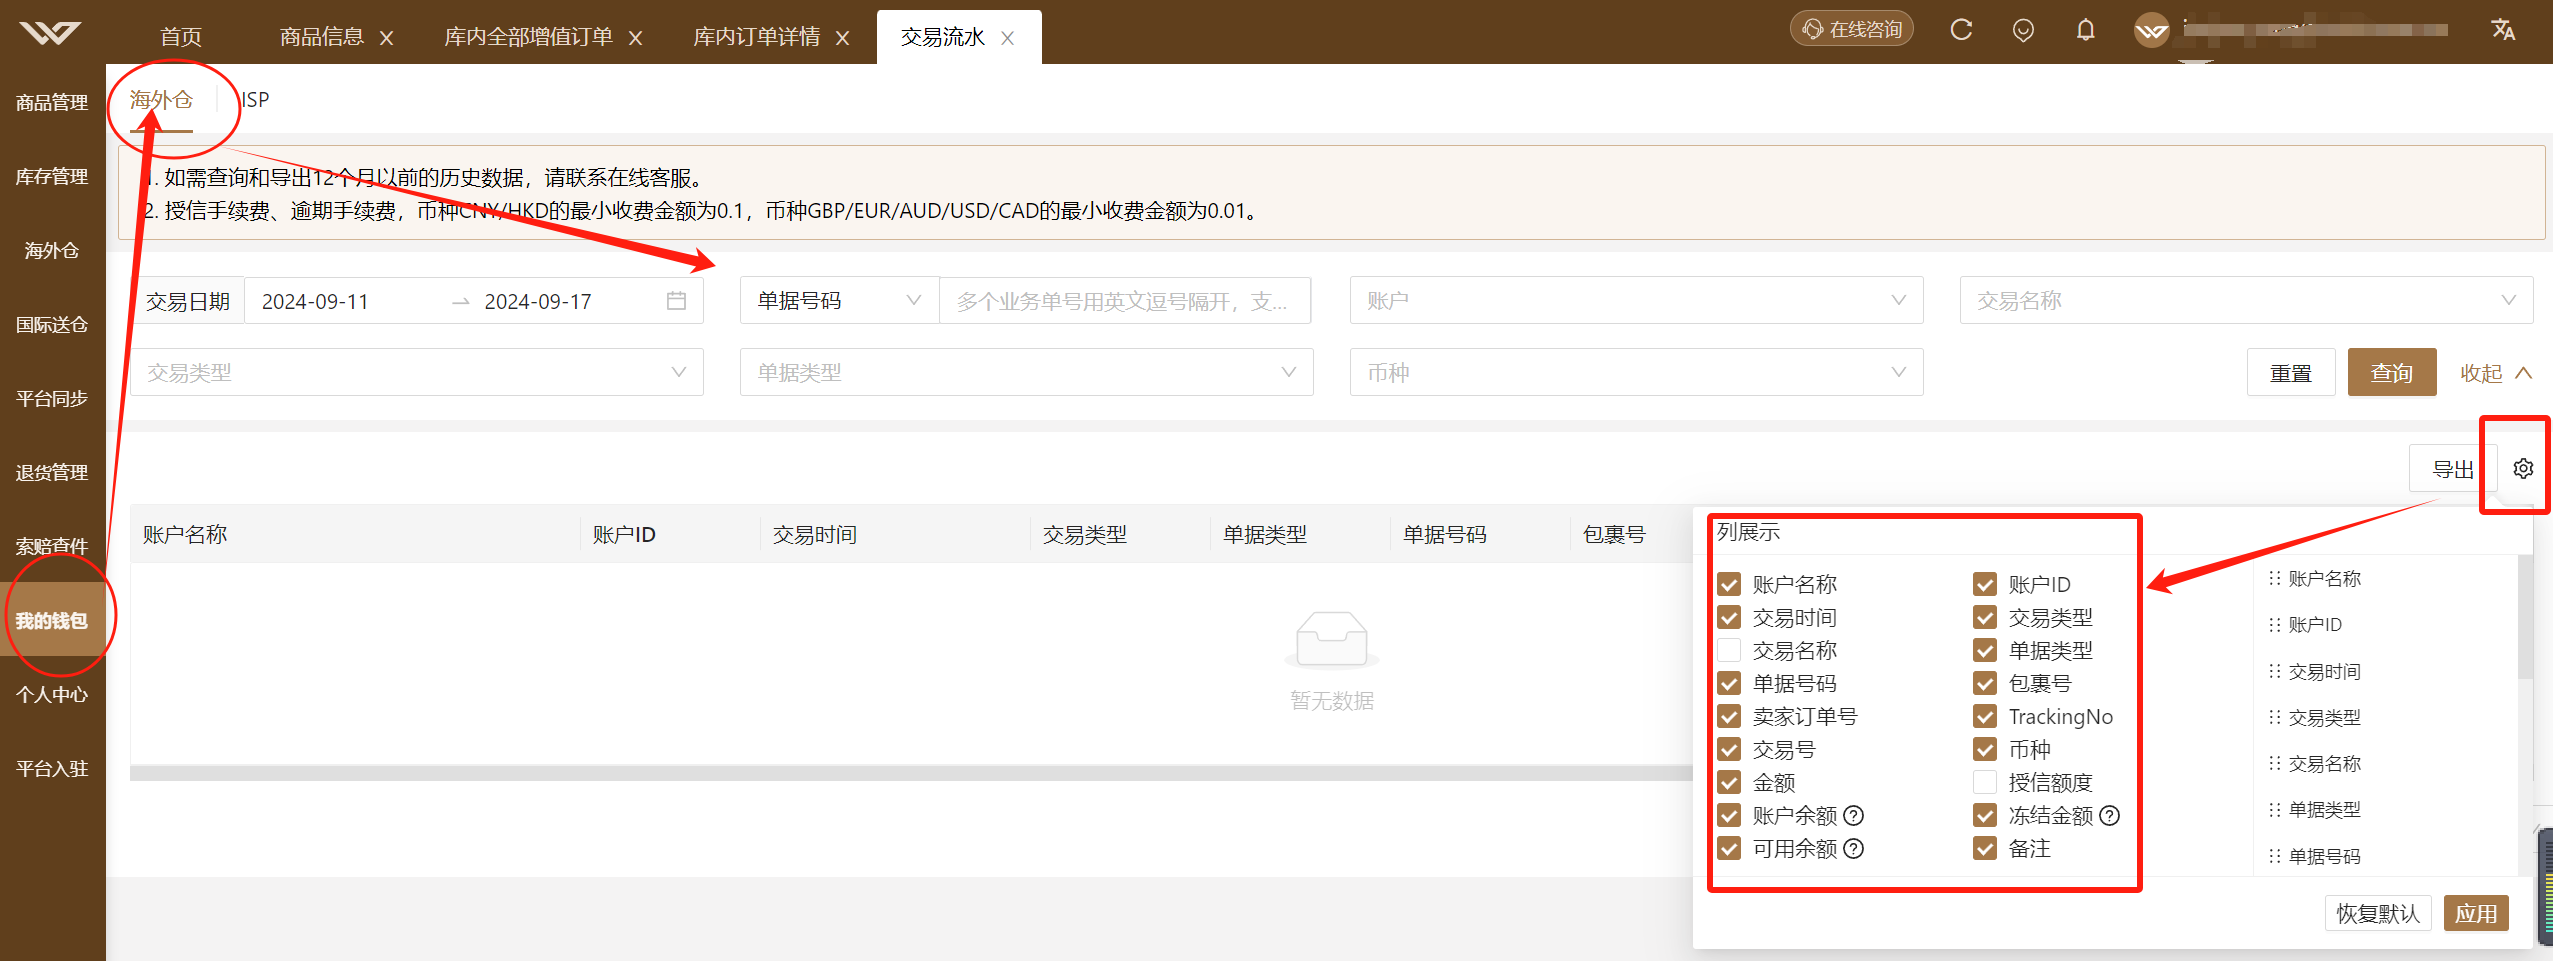
Task: Open the 交易名称 filter dropdown
Action: pyautogui.click(x=2246, y=301)
